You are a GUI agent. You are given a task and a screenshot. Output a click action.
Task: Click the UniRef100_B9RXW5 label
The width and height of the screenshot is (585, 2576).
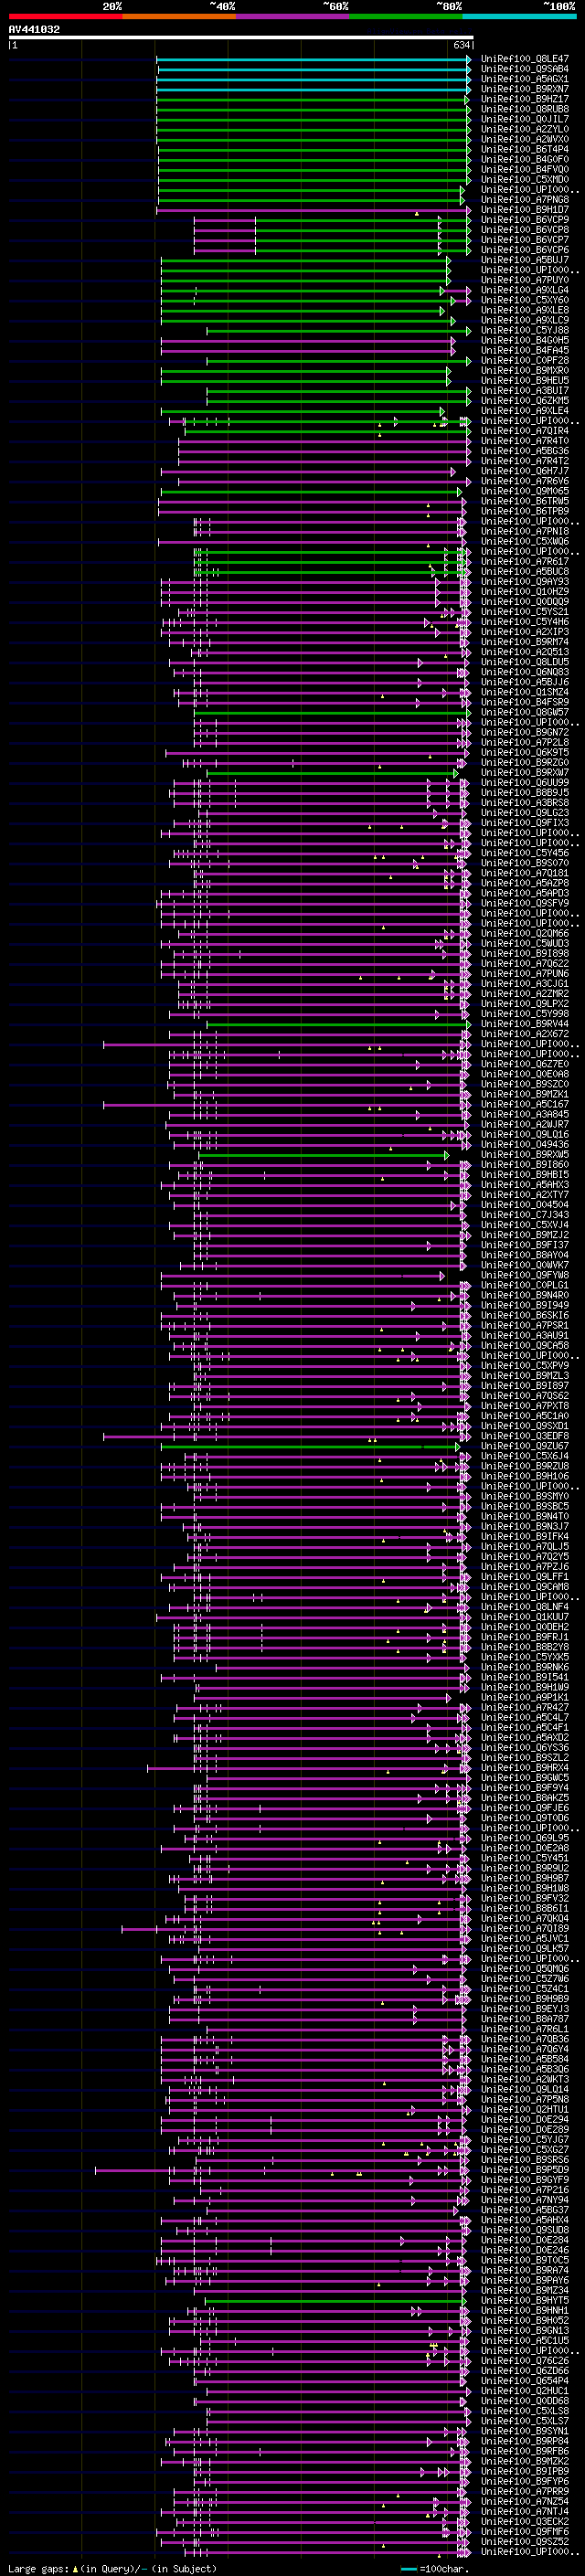(x=525, y=1154)
